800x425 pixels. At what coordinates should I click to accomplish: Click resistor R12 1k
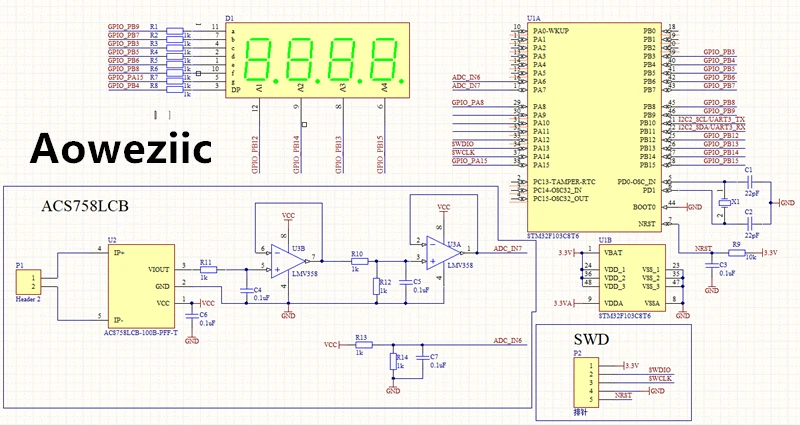377,286
